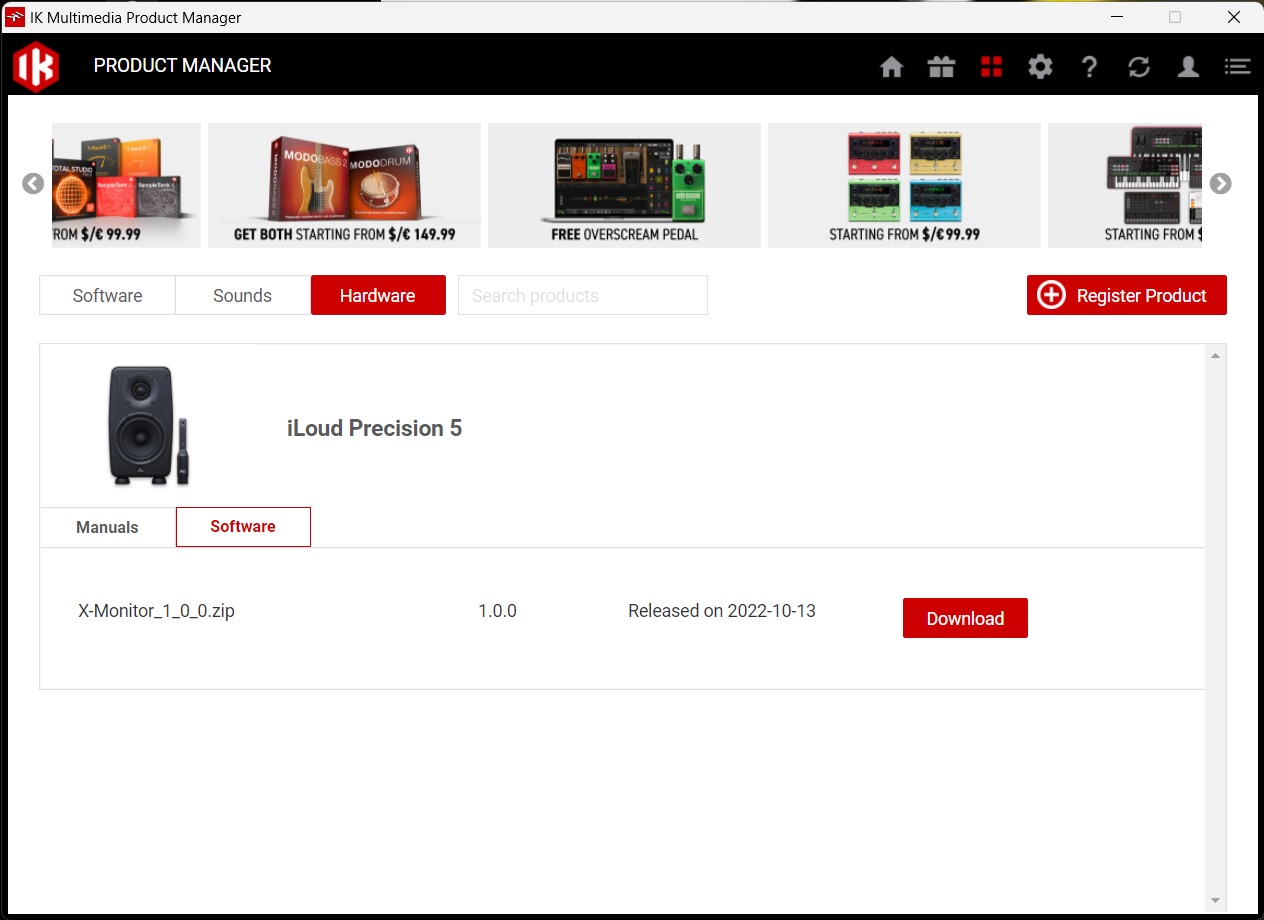The image size is (1264, 920).
Task: Open the user account icon
Action: click(1188, 67)
